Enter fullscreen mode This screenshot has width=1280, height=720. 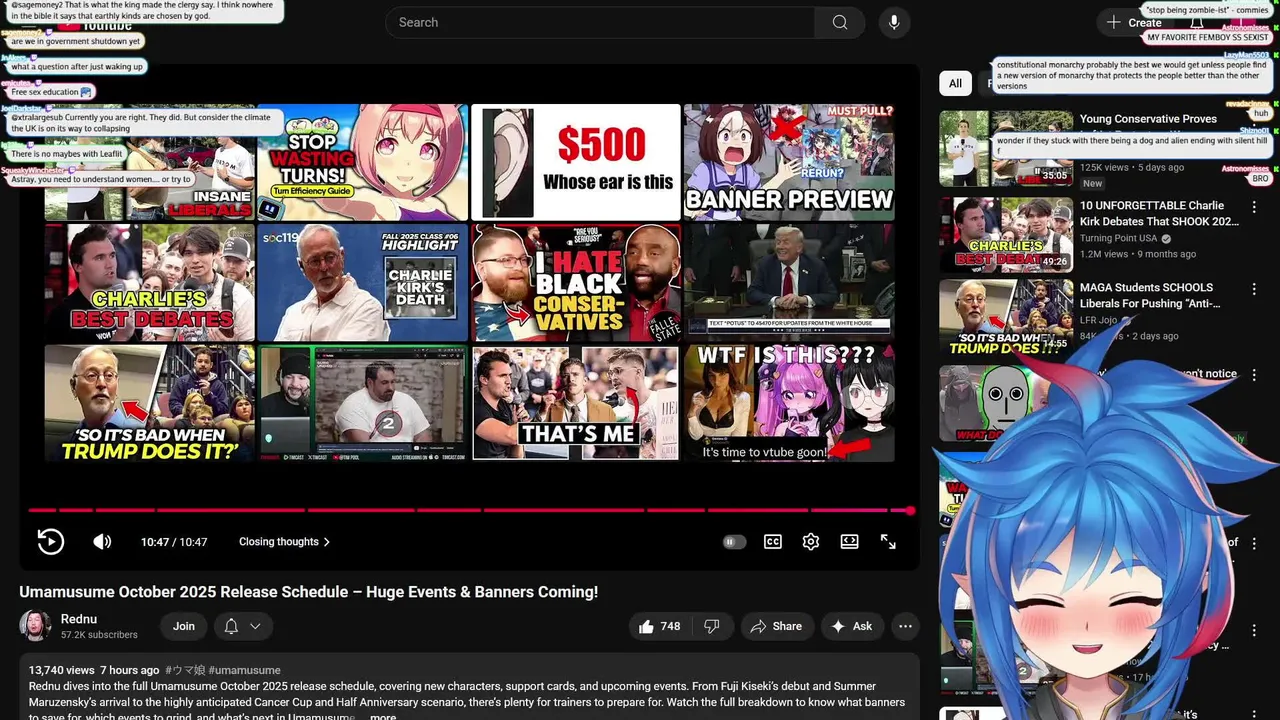coord(888,542)
